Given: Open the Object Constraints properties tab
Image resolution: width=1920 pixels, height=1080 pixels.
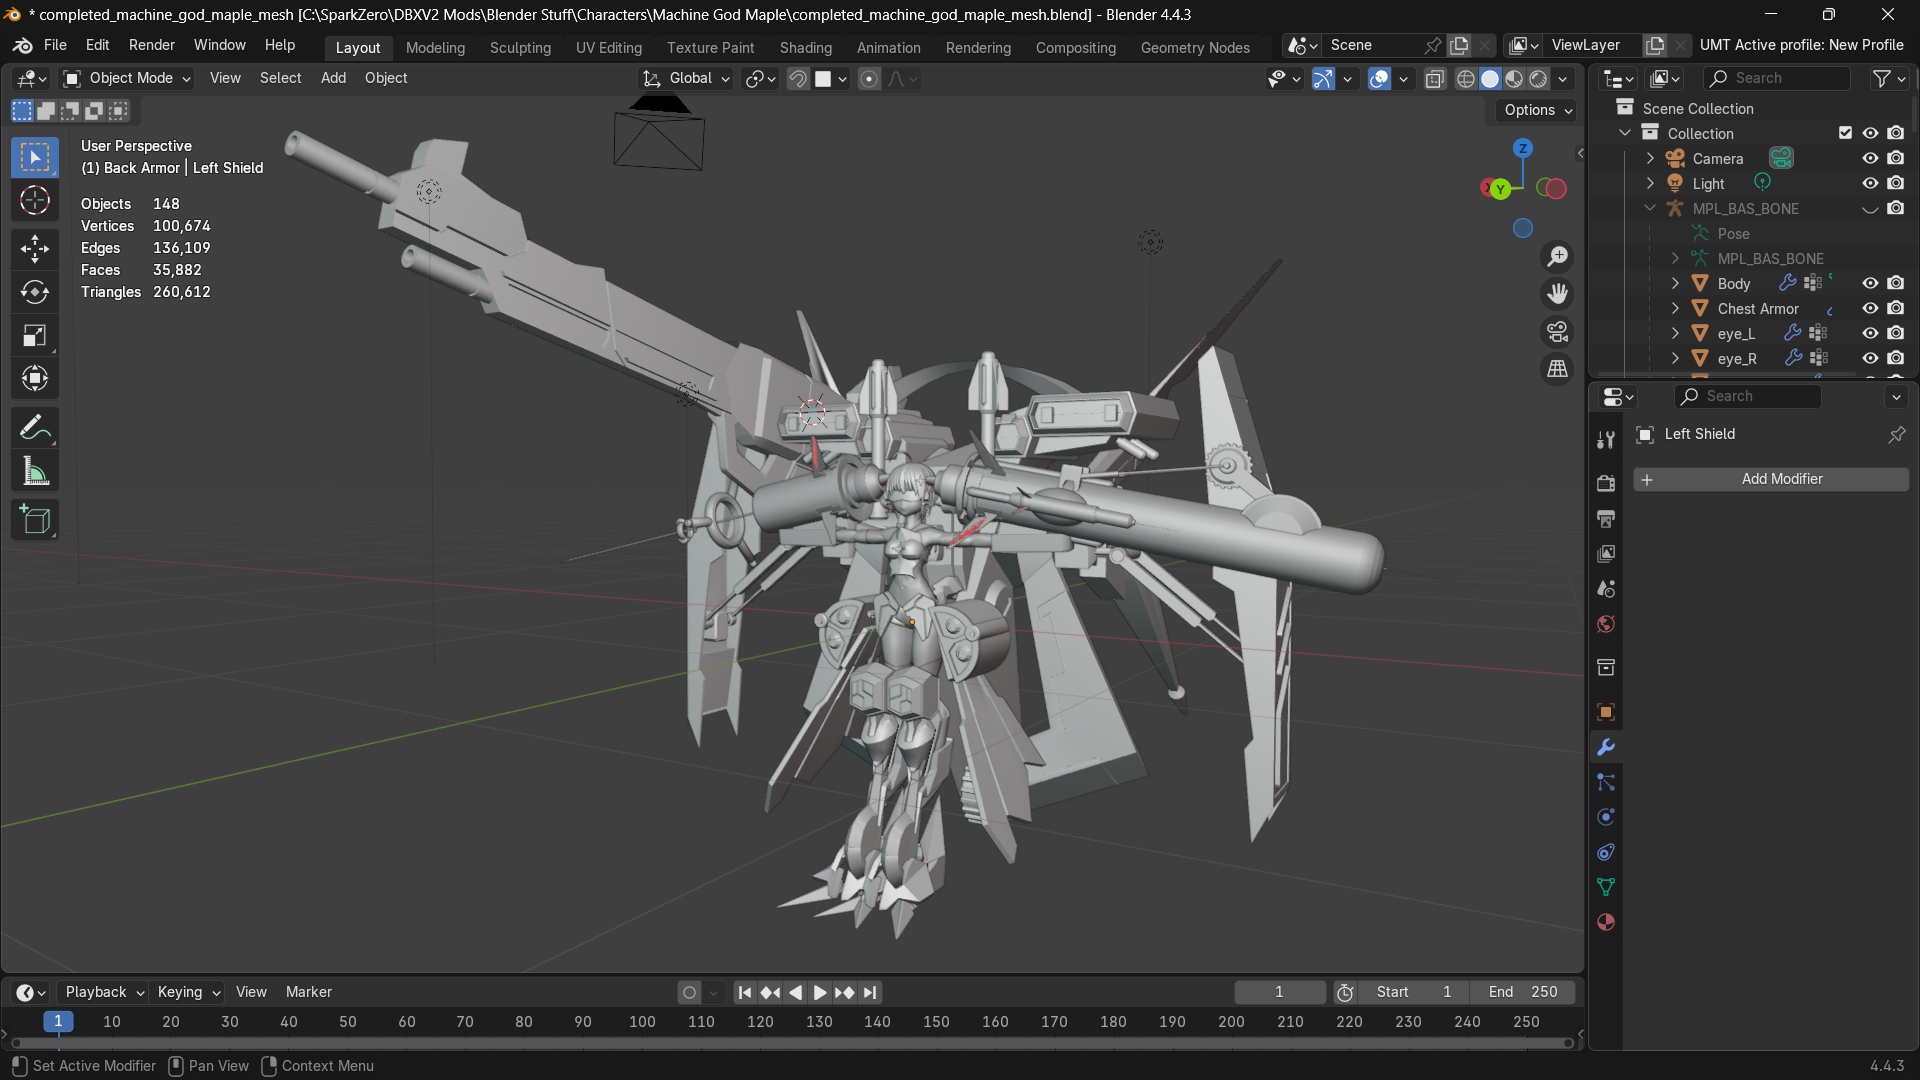Looking at the screenshot, I should (x=1606, y=852).
